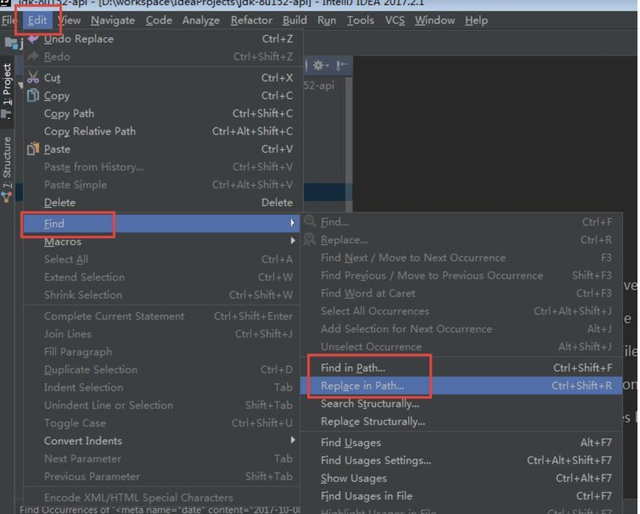Select Paste from Edit menu
The height and width of the screenshot is (514, 640).
tap(162, 149)
